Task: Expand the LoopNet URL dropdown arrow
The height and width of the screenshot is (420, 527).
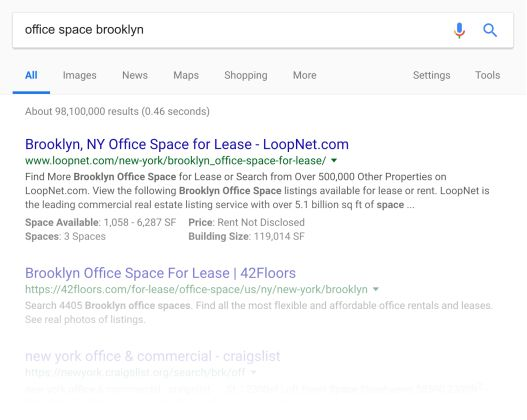Action: 334,161
